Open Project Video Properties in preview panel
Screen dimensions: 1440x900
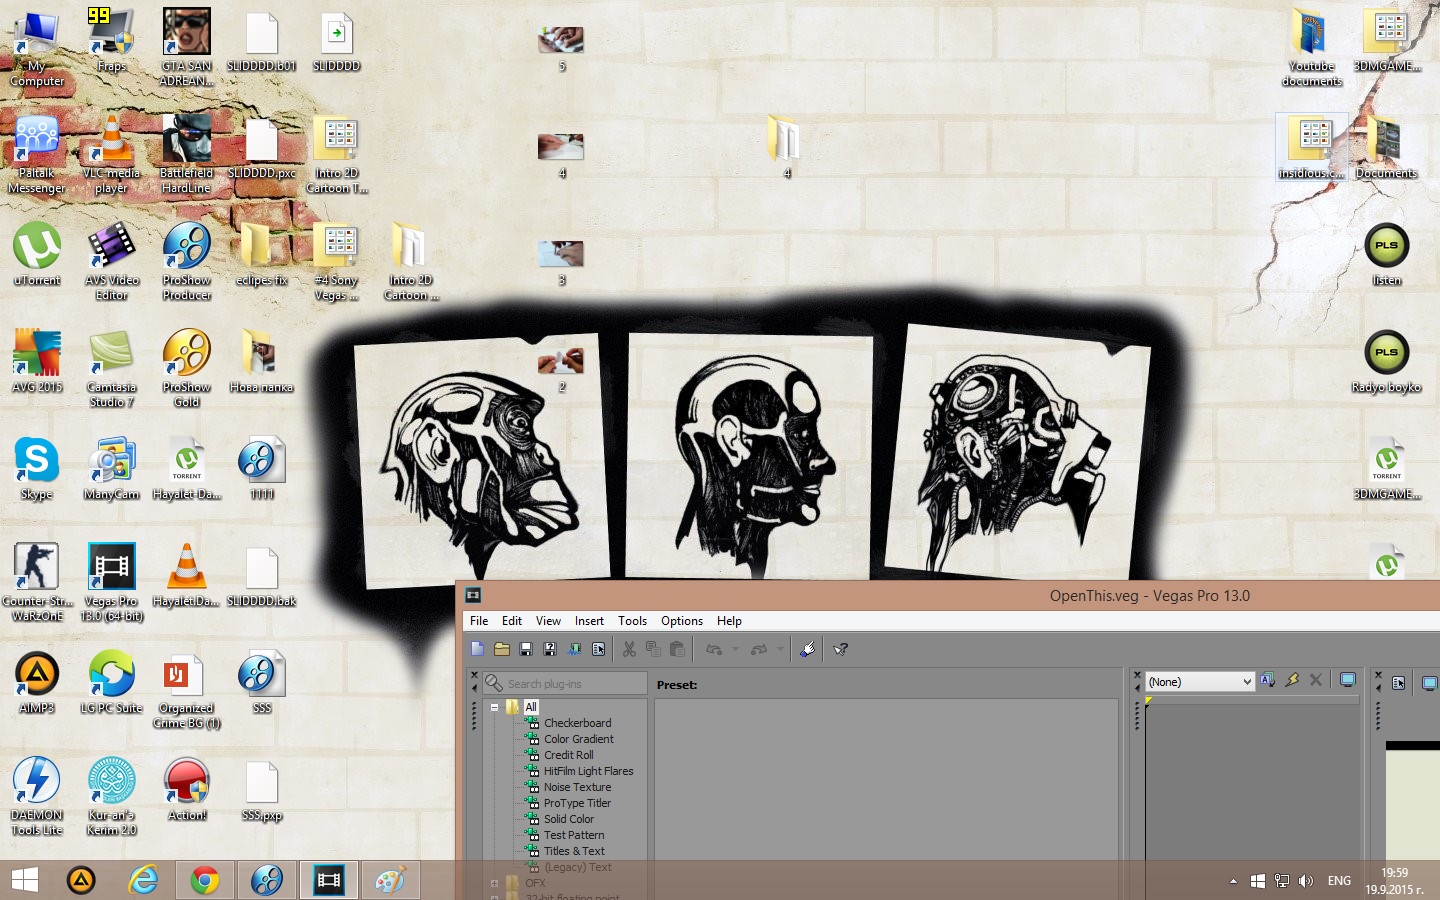tap(1399, 683)
